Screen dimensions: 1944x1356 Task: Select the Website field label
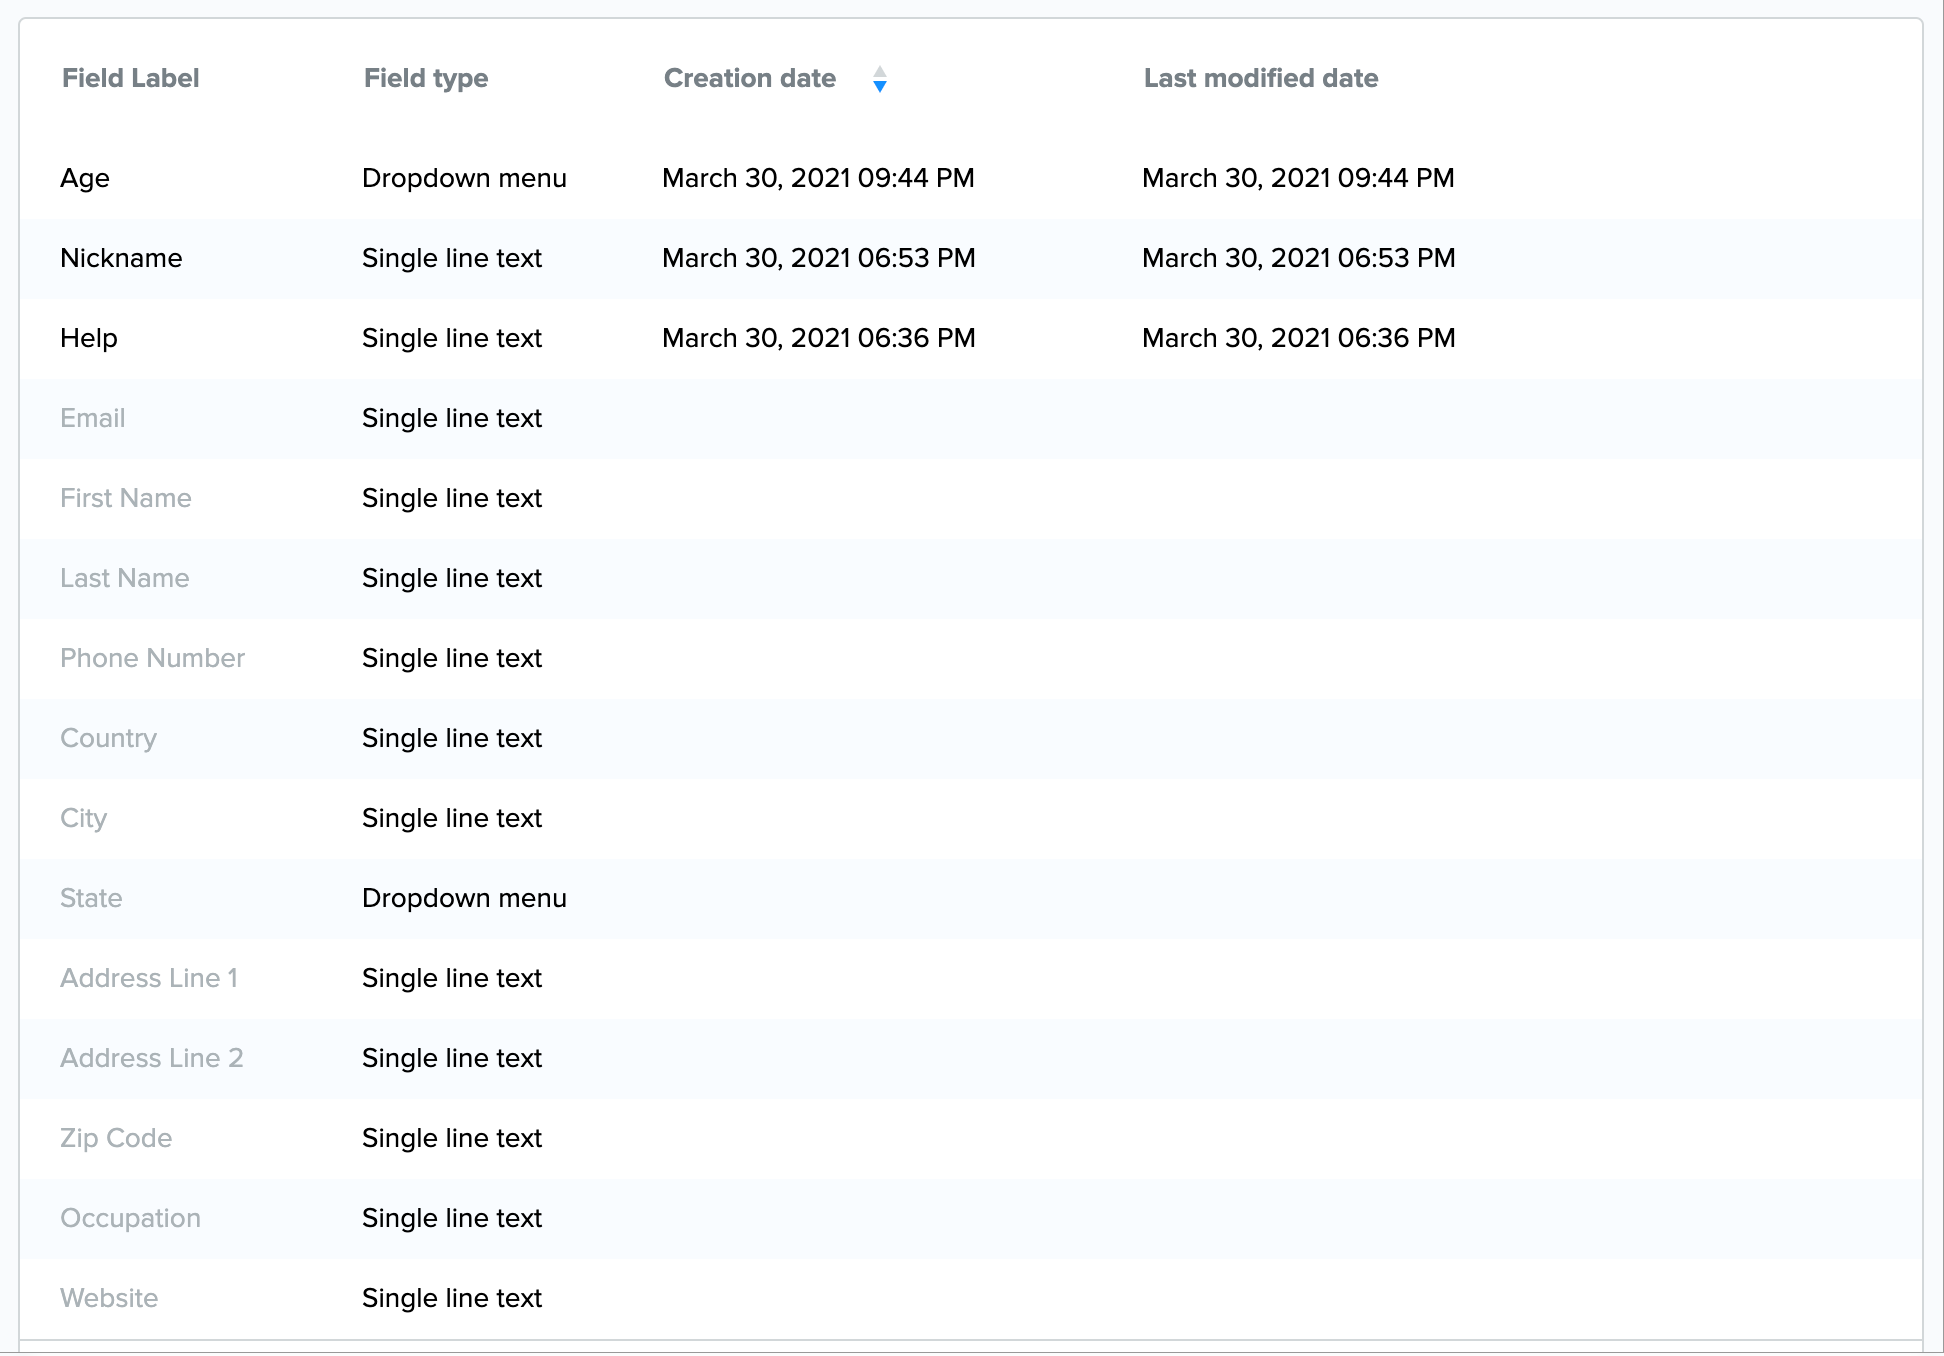pyautogui.click(x=109, y=1298)
